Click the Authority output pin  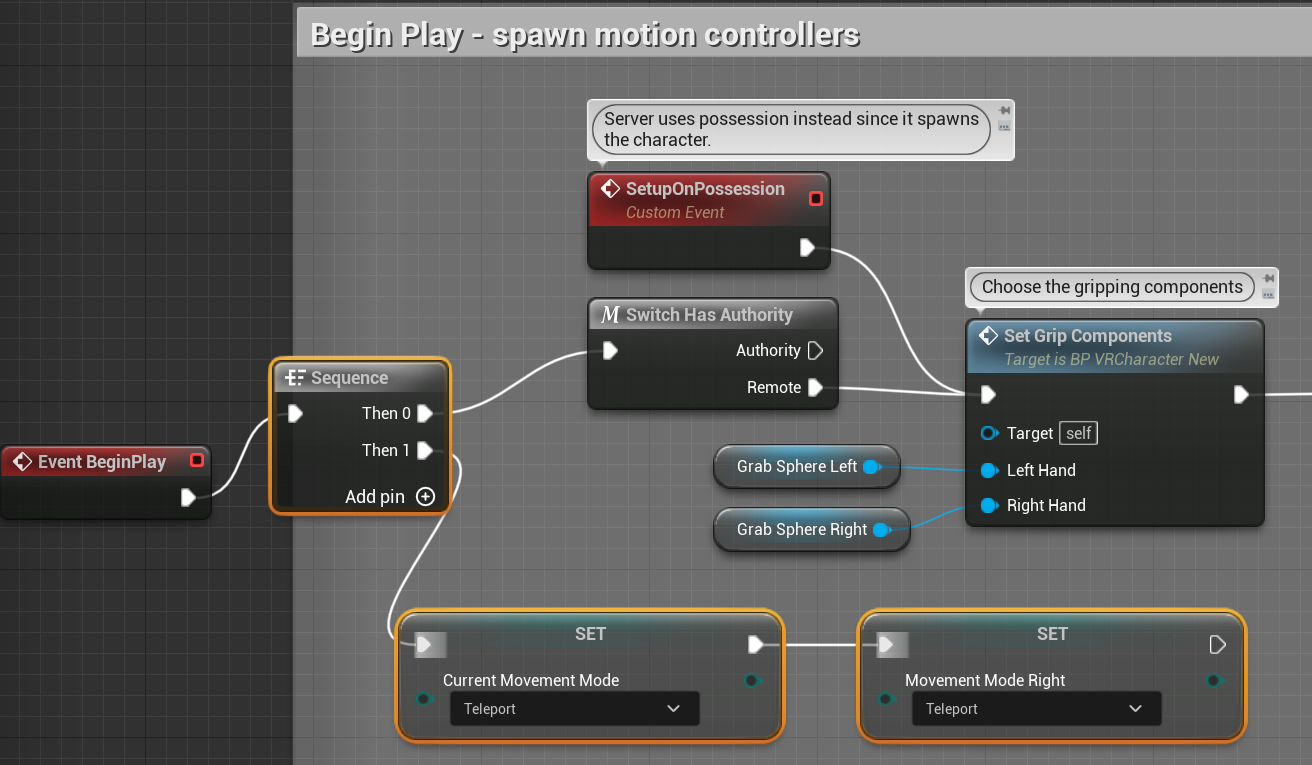click(815, 350)
